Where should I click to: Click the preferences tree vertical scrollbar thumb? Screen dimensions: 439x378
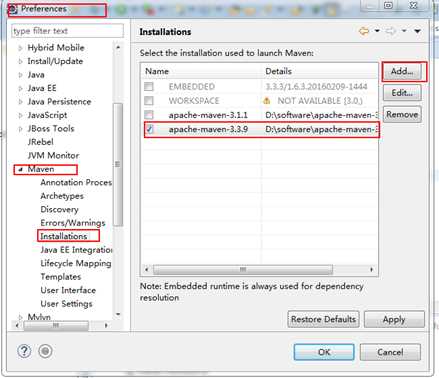click(118, 164)
